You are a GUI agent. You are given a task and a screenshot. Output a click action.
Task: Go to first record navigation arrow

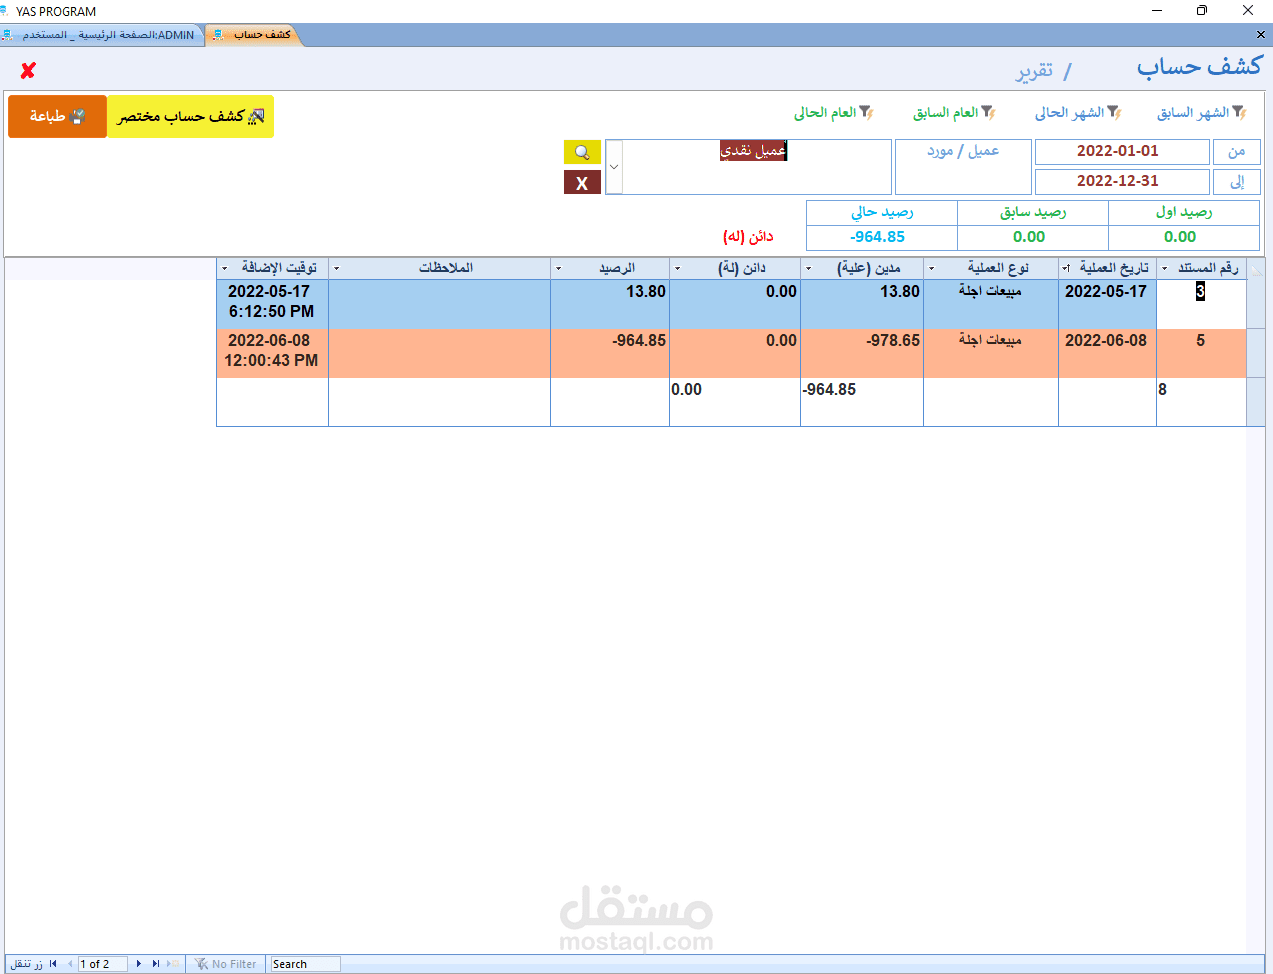pos(53,964)
